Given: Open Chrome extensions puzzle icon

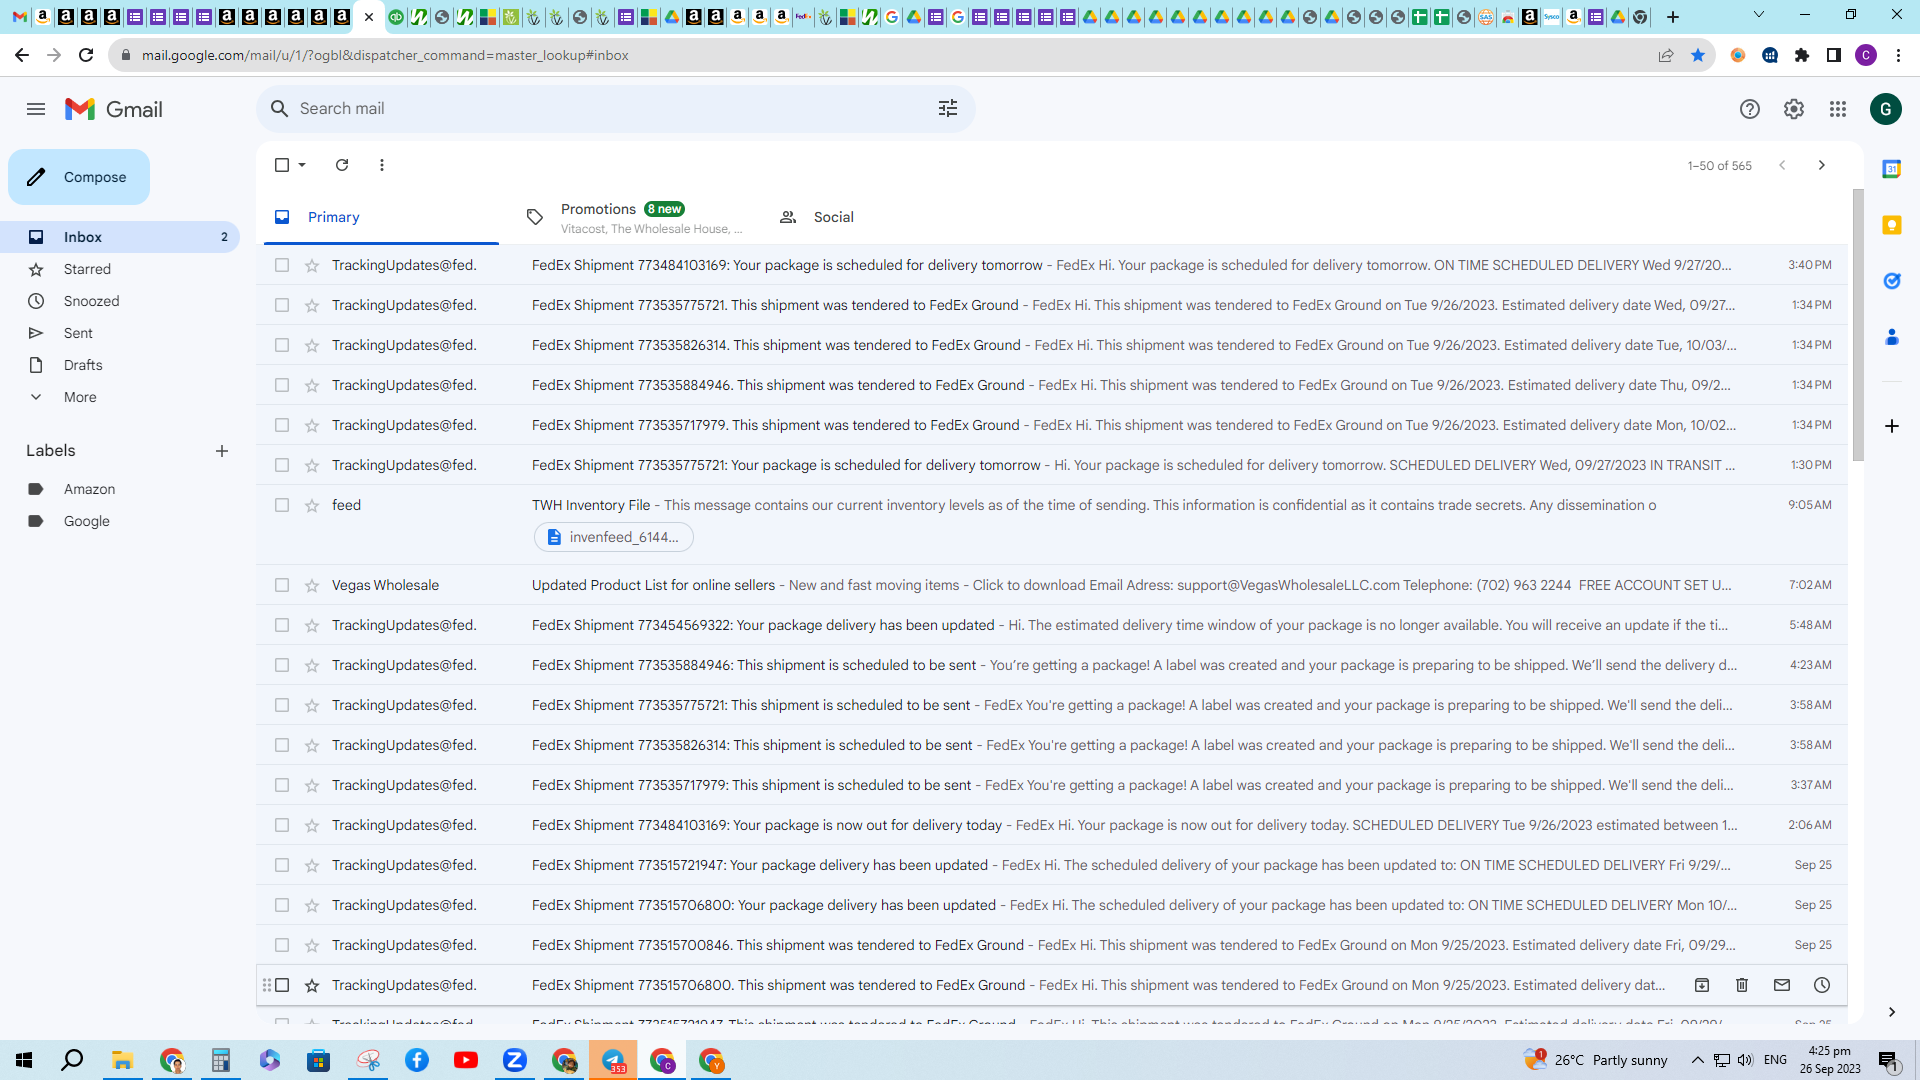Looking at the screenshot, I should [x=1802, y=55].
